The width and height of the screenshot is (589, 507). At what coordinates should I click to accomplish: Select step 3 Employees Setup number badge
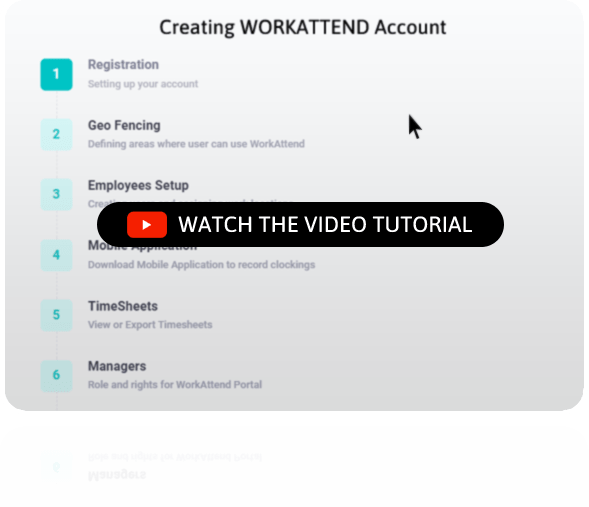tap(56, 195)
